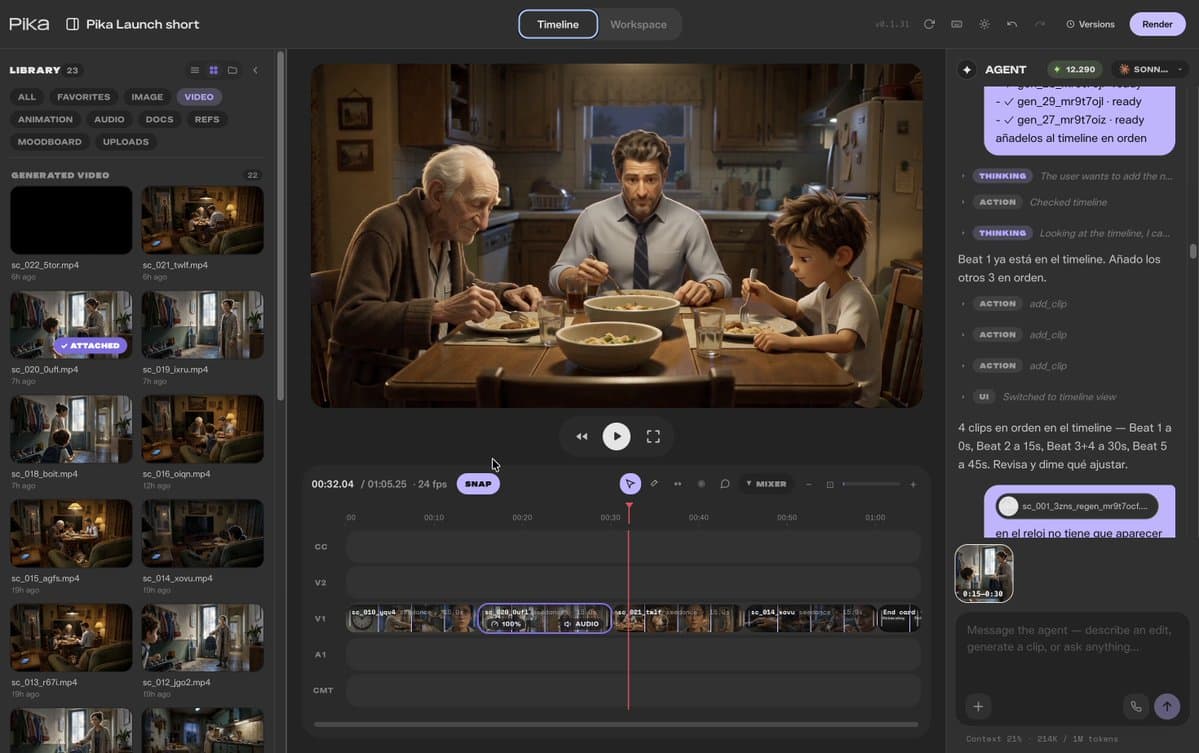
Task: Zoom out the timeline with minus
Action: (x=808, y=485)
